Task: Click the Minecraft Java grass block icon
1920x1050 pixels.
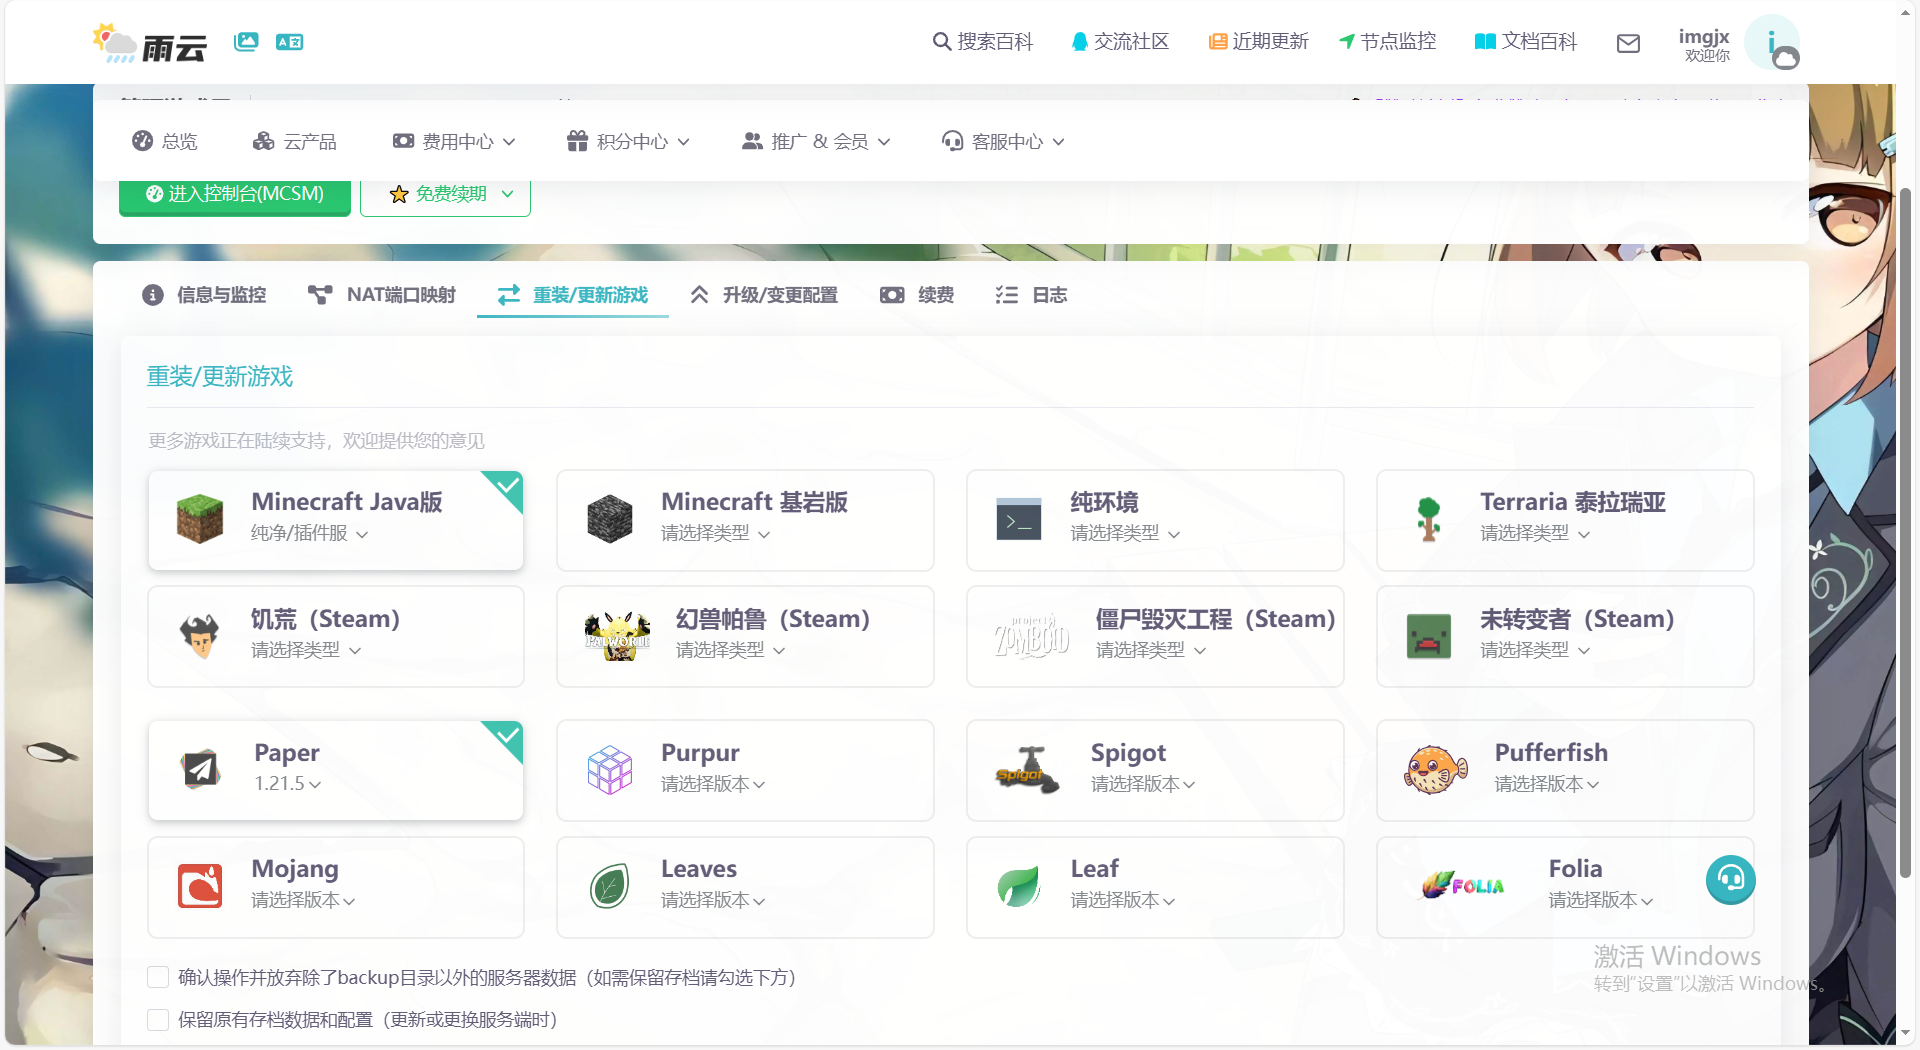Action: pos(200,519)
